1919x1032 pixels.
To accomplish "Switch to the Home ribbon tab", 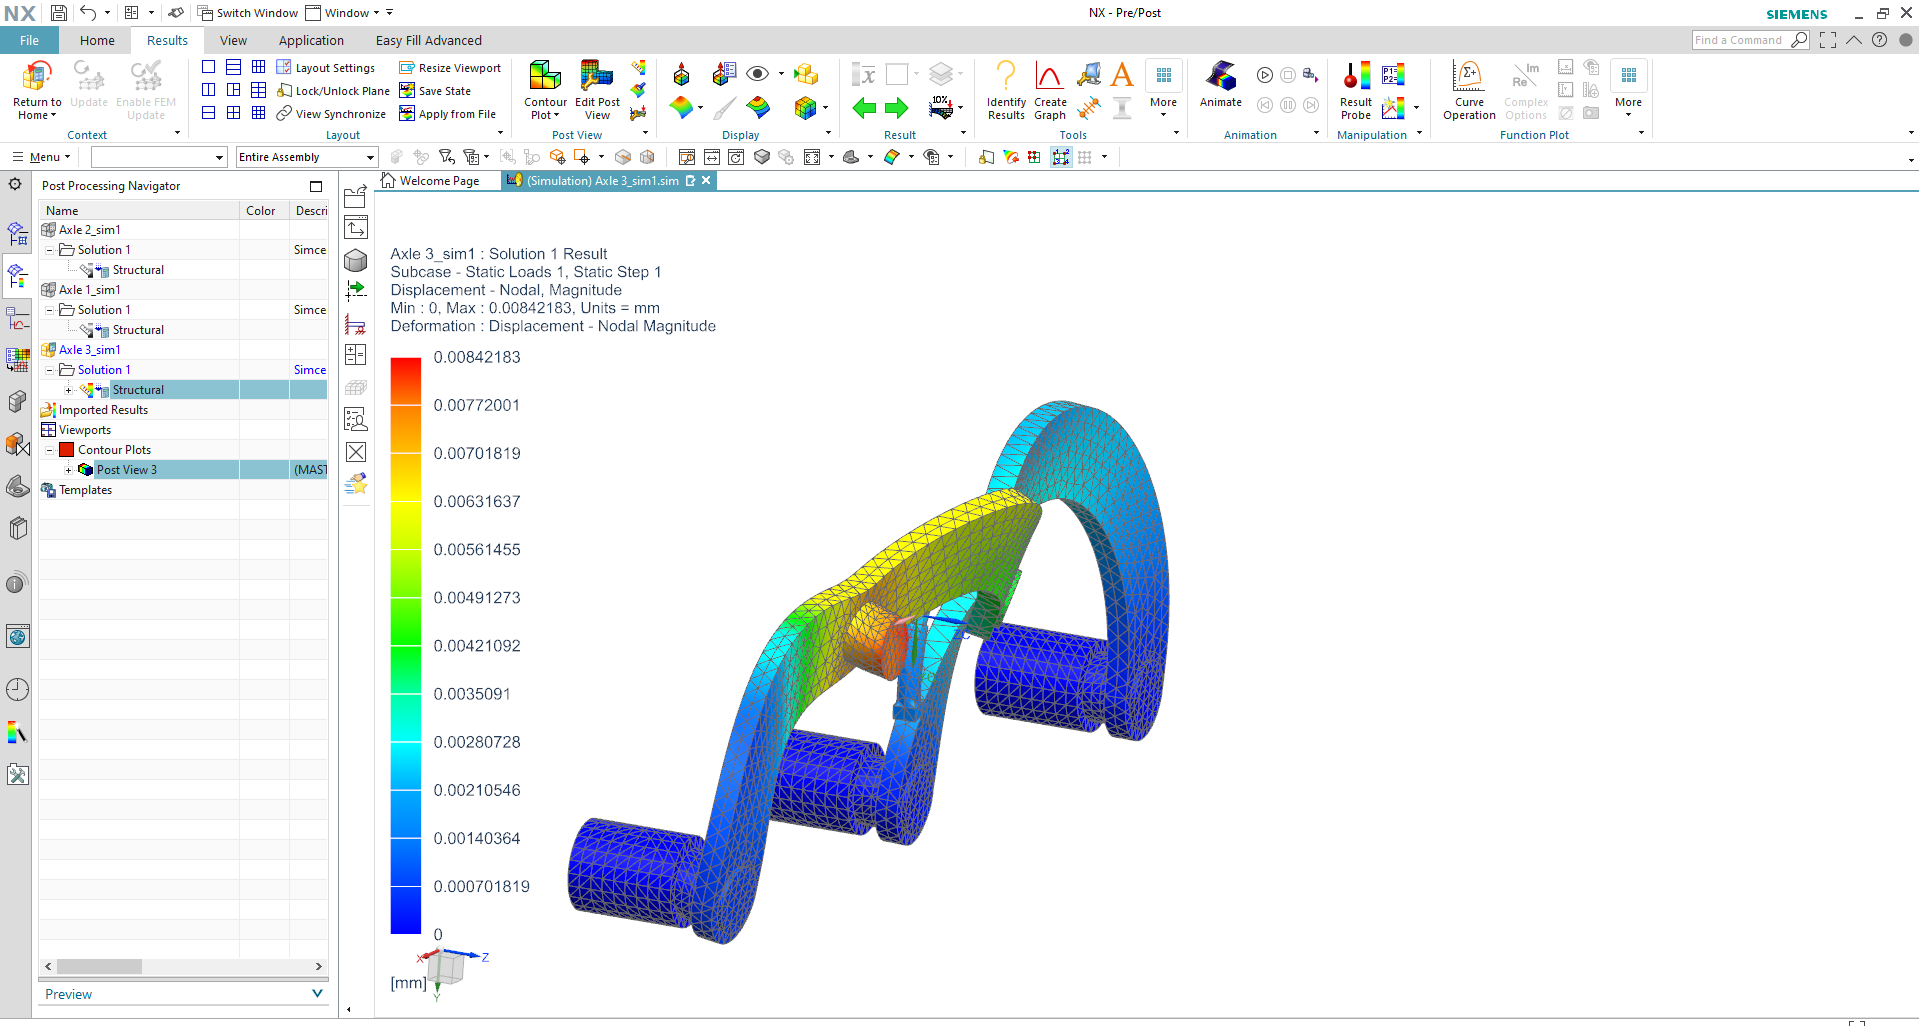I will pyautogui.click(x=97, y=40).
